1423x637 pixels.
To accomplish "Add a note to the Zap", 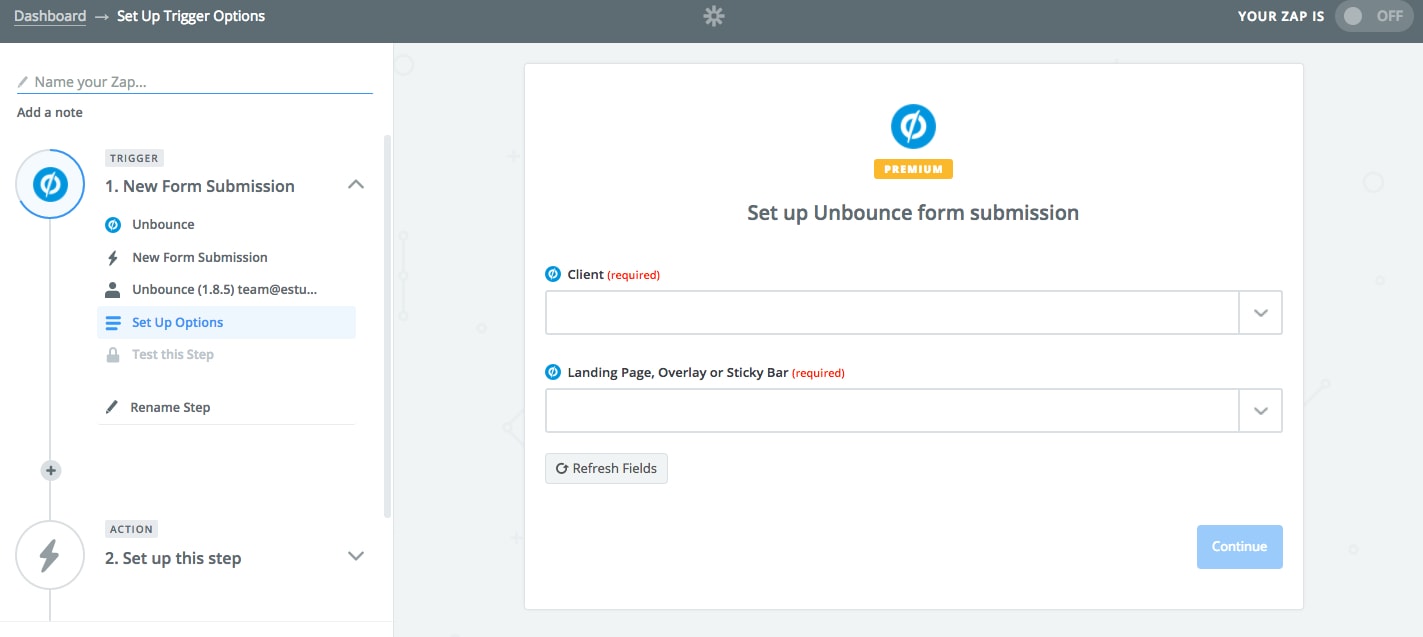I will click(50, 112).
